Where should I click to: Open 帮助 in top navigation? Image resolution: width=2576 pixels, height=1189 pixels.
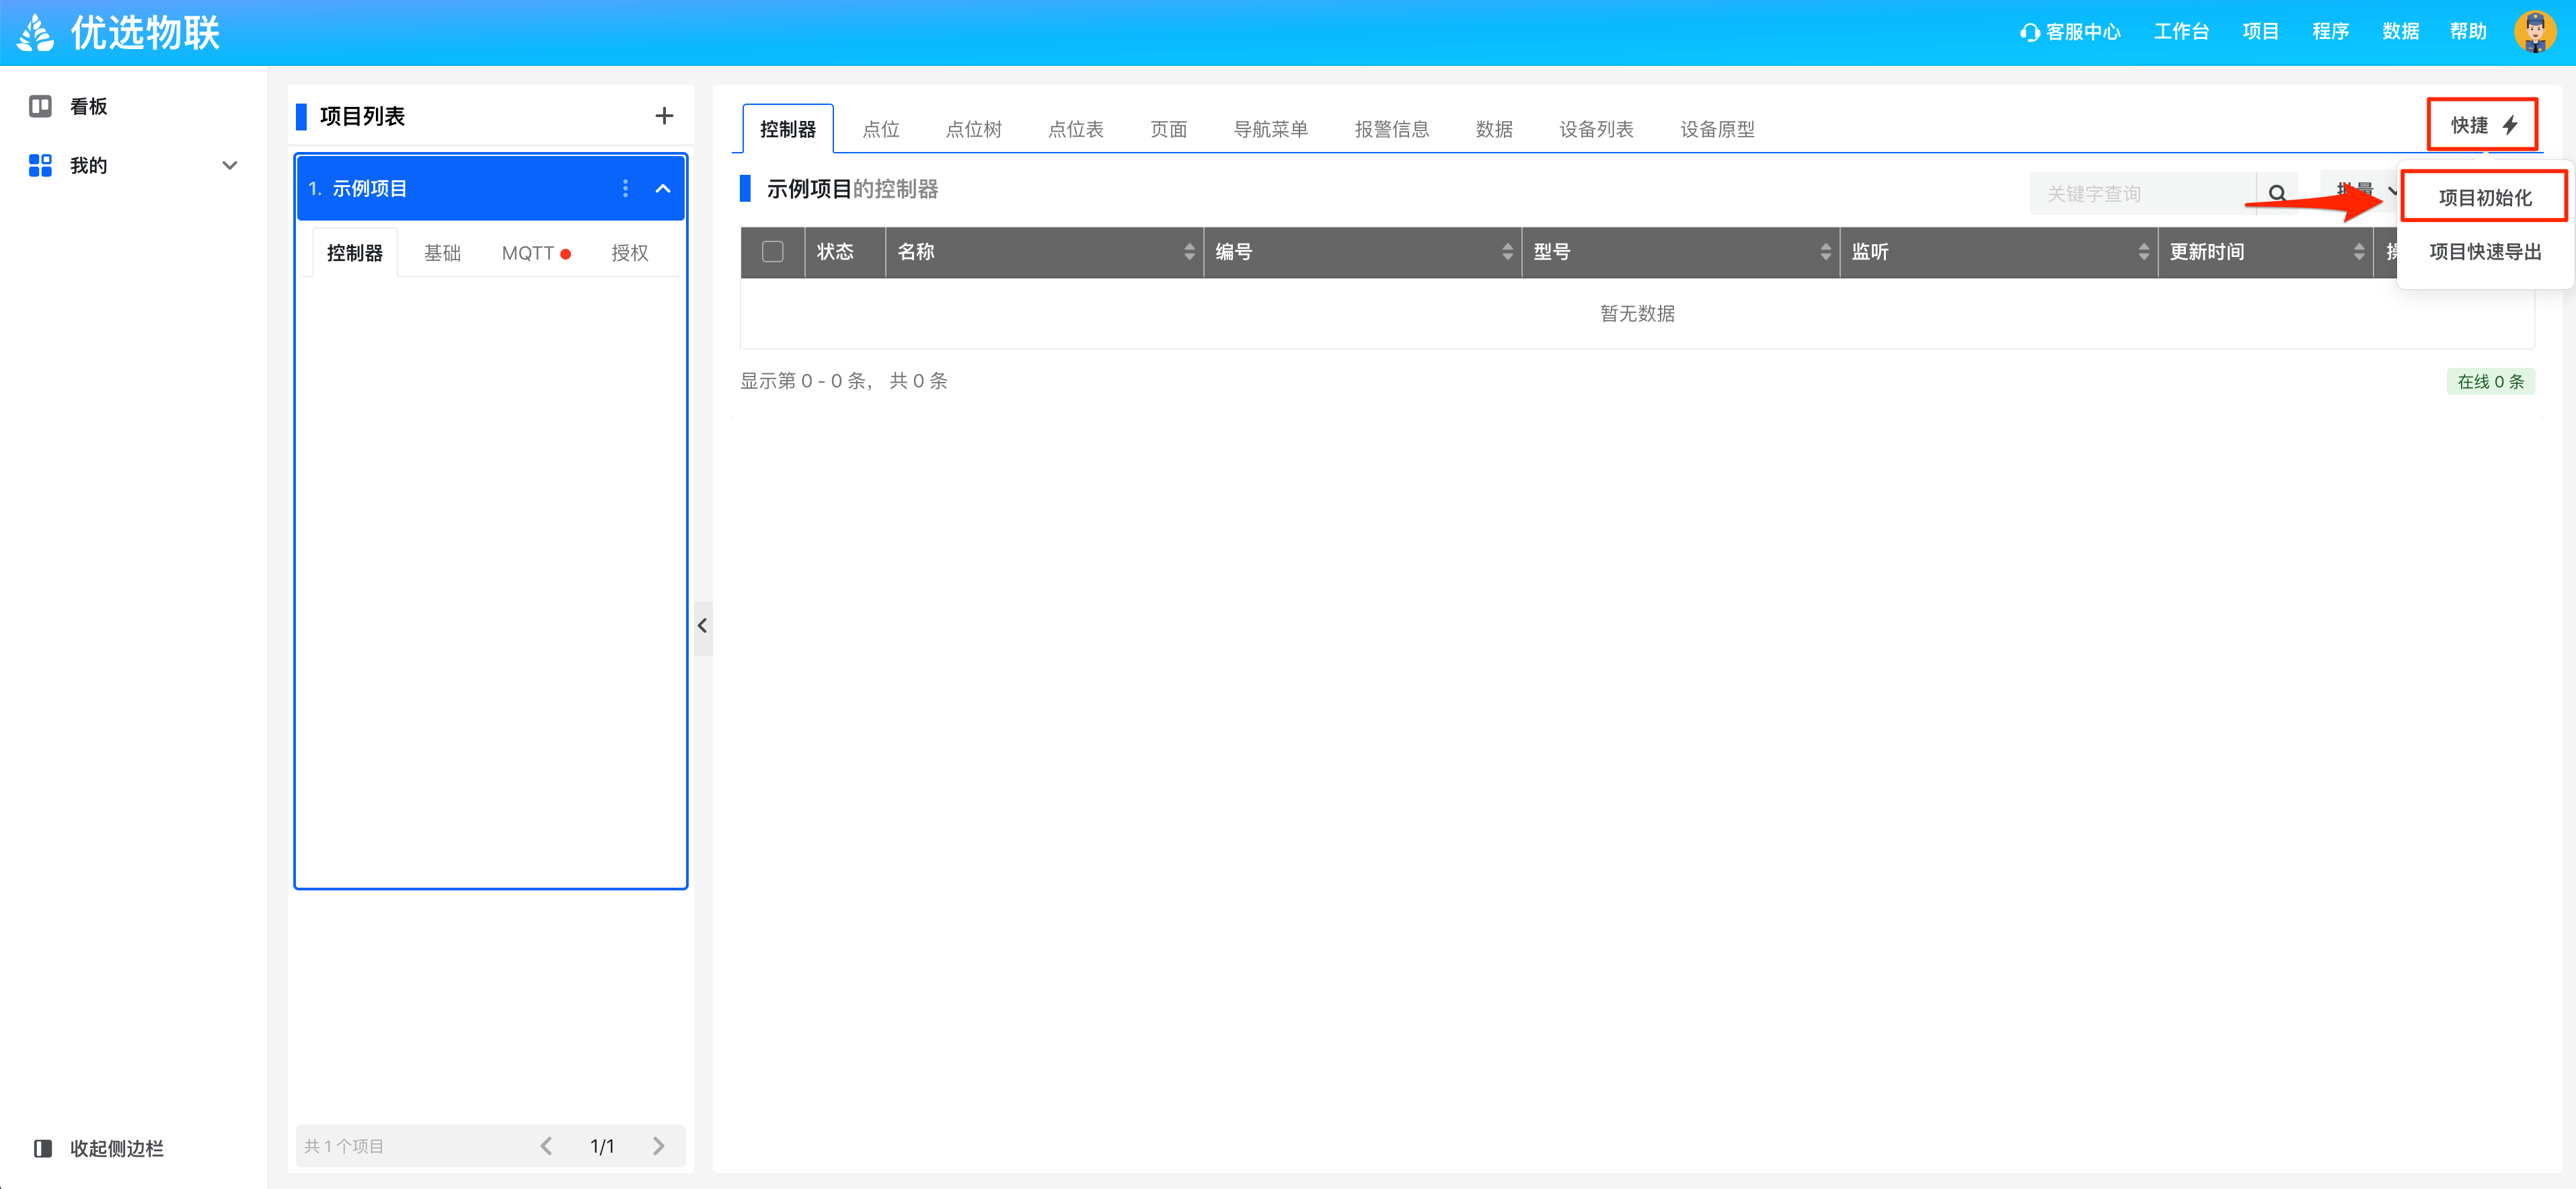click(2468, 32)
